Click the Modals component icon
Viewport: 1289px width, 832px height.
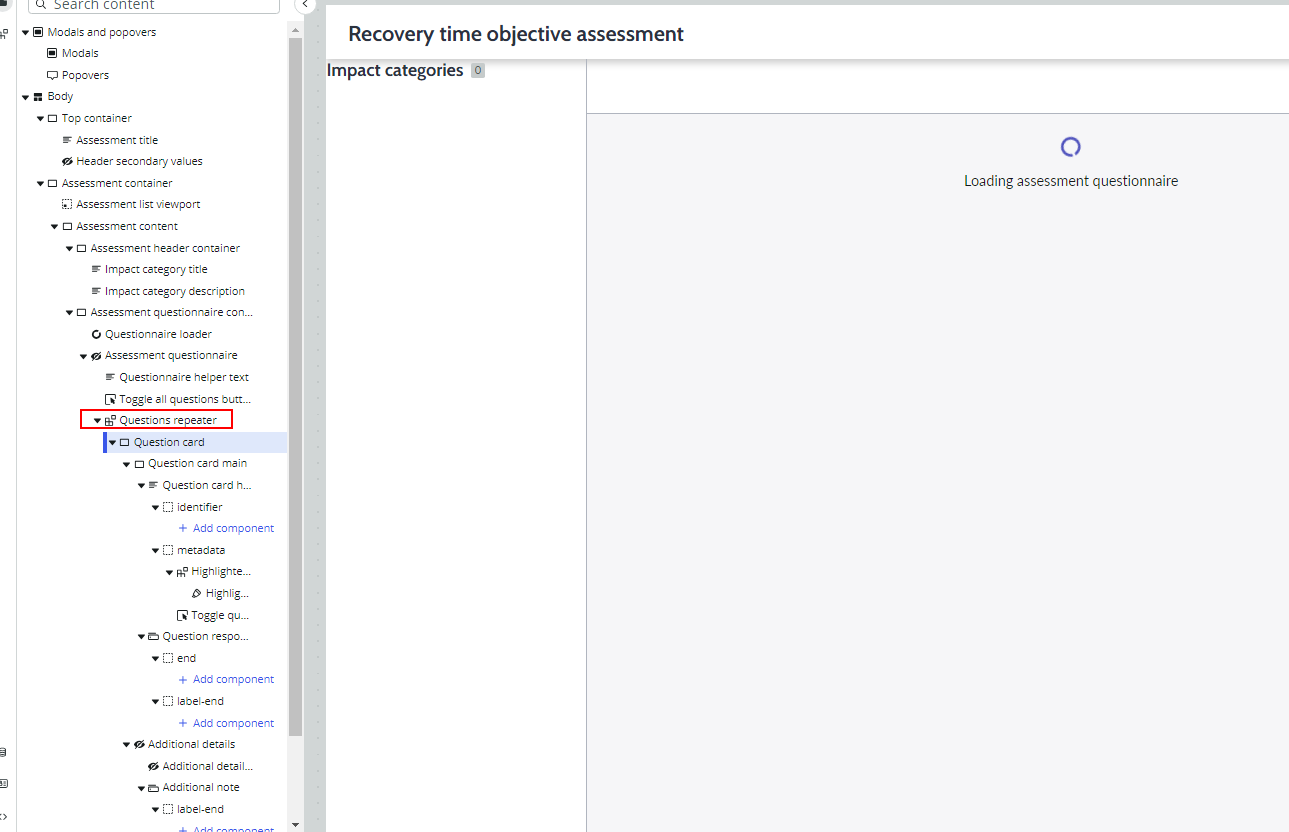tap(52, 53)
